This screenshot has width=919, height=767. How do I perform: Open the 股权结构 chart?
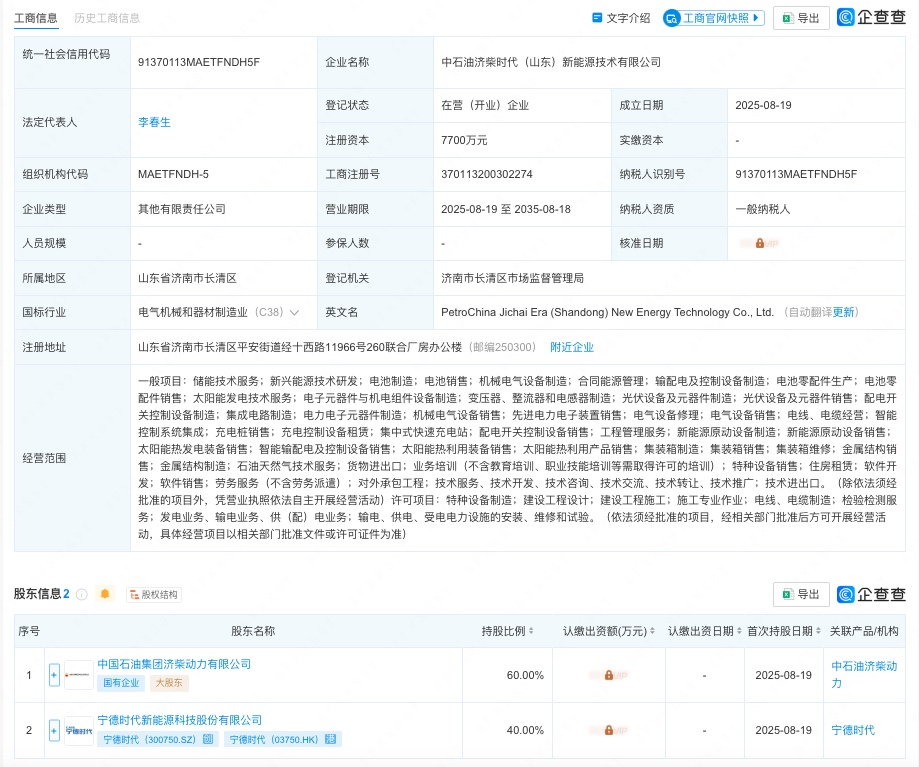[x=154, y=595]
